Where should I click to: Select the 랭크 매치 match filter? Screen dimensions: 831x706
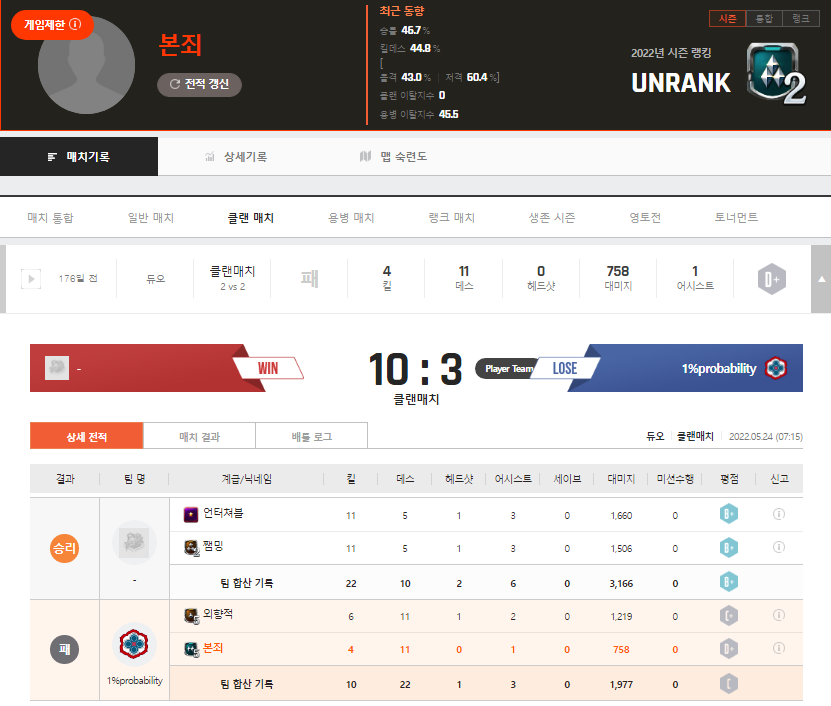451,218
